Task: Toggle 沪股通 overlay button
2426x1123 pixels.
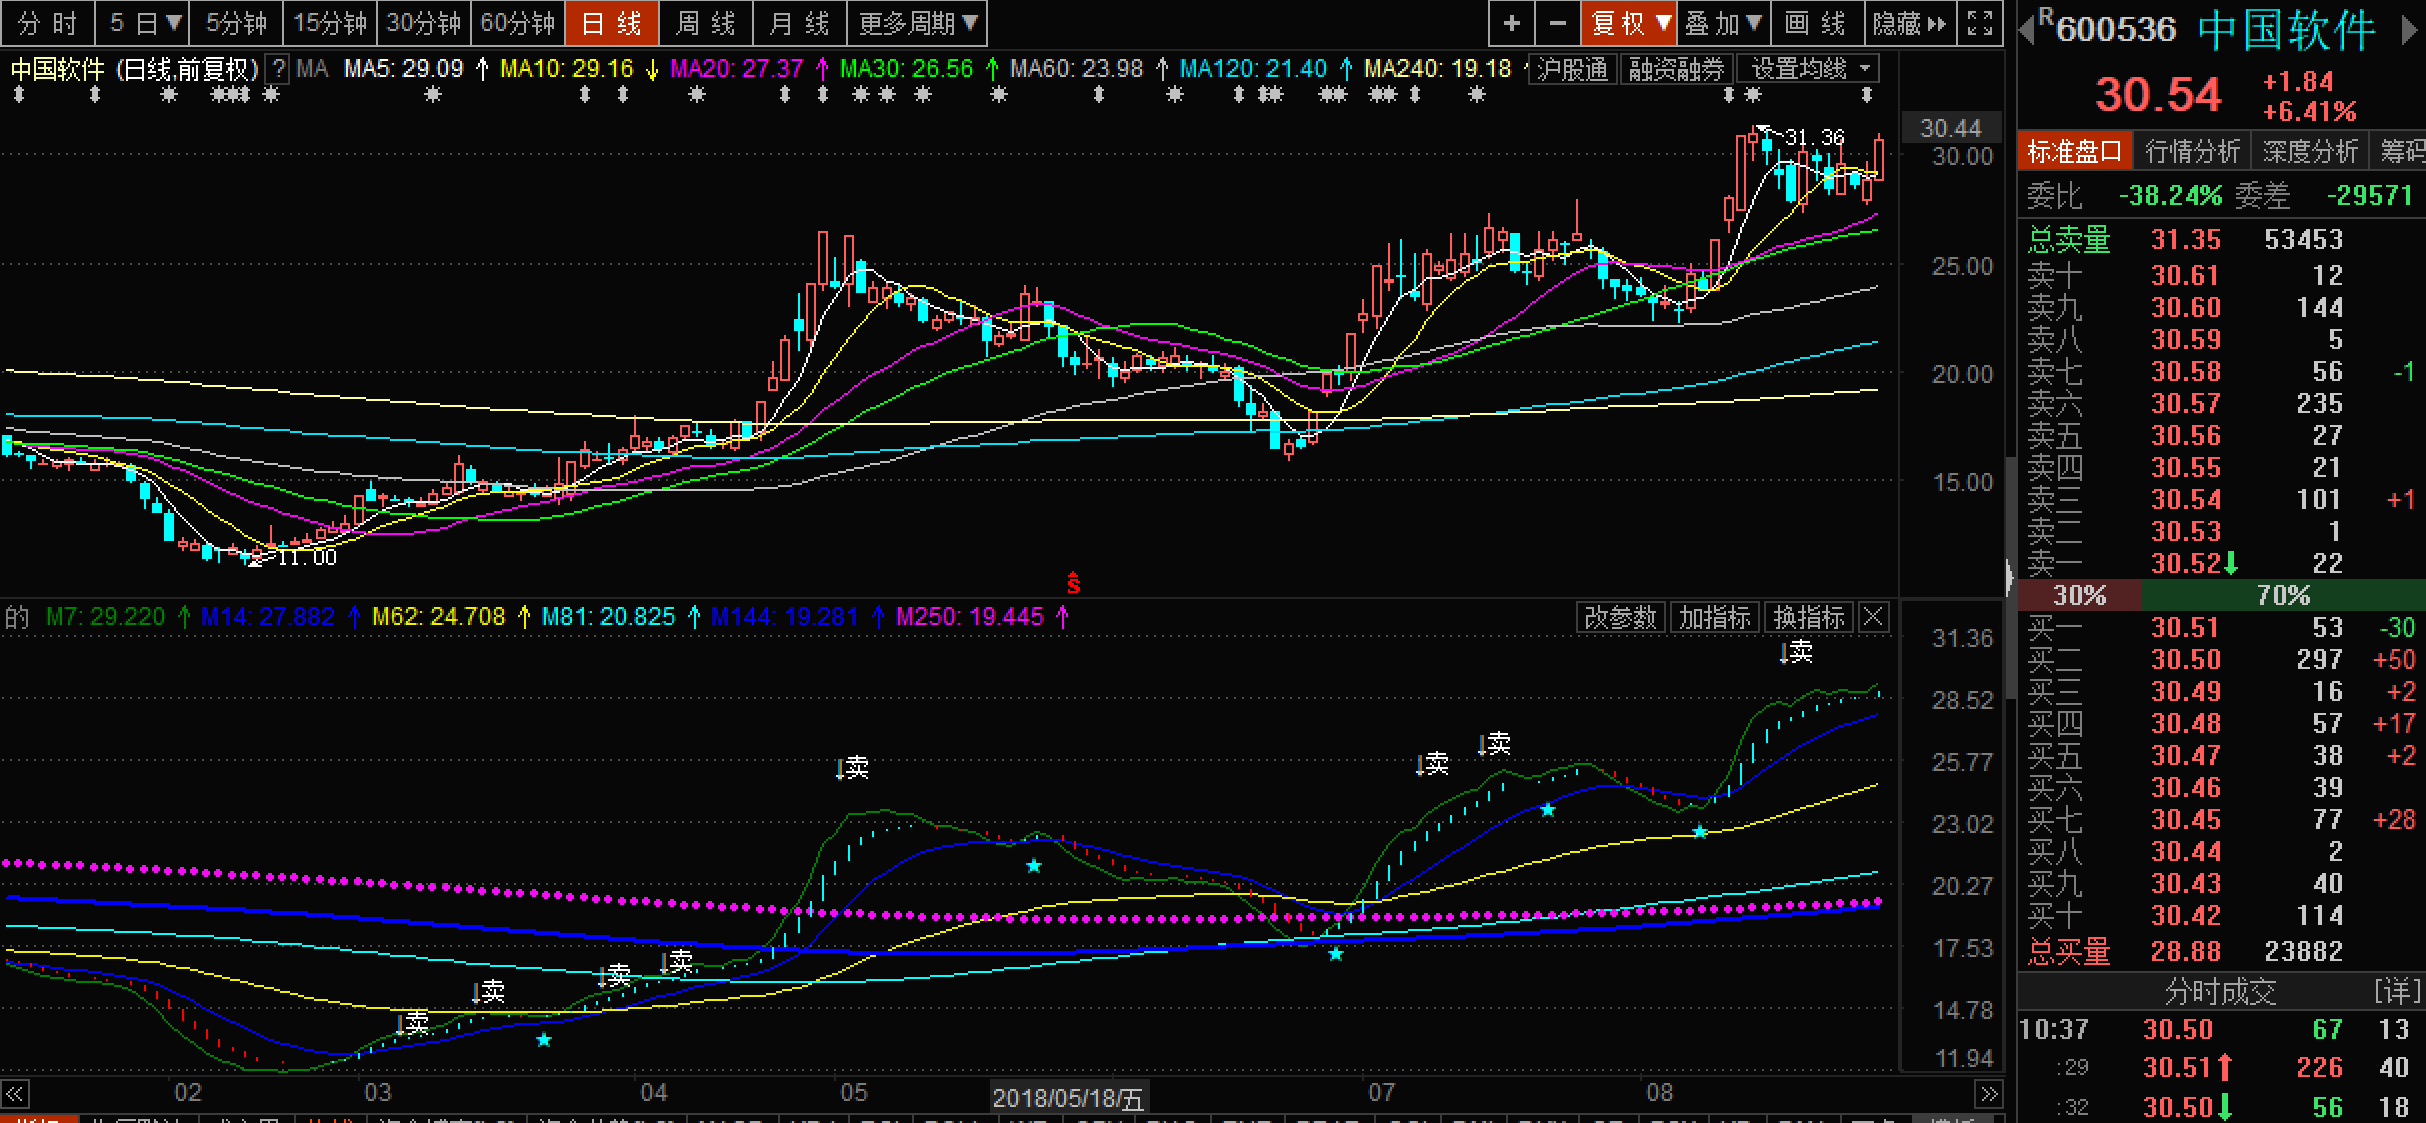Action: click(1573, 69)
